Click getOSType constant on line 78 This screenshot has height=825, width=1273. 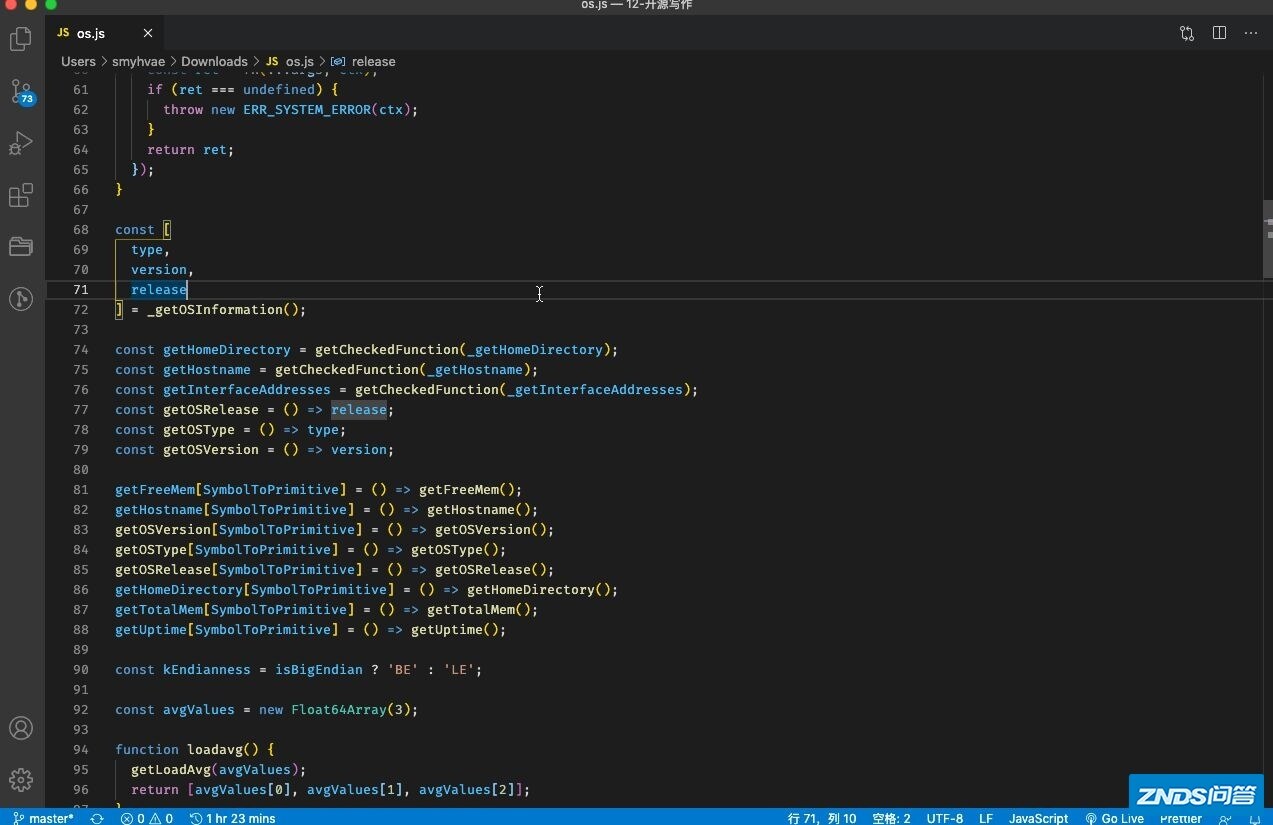coord(199,429)
